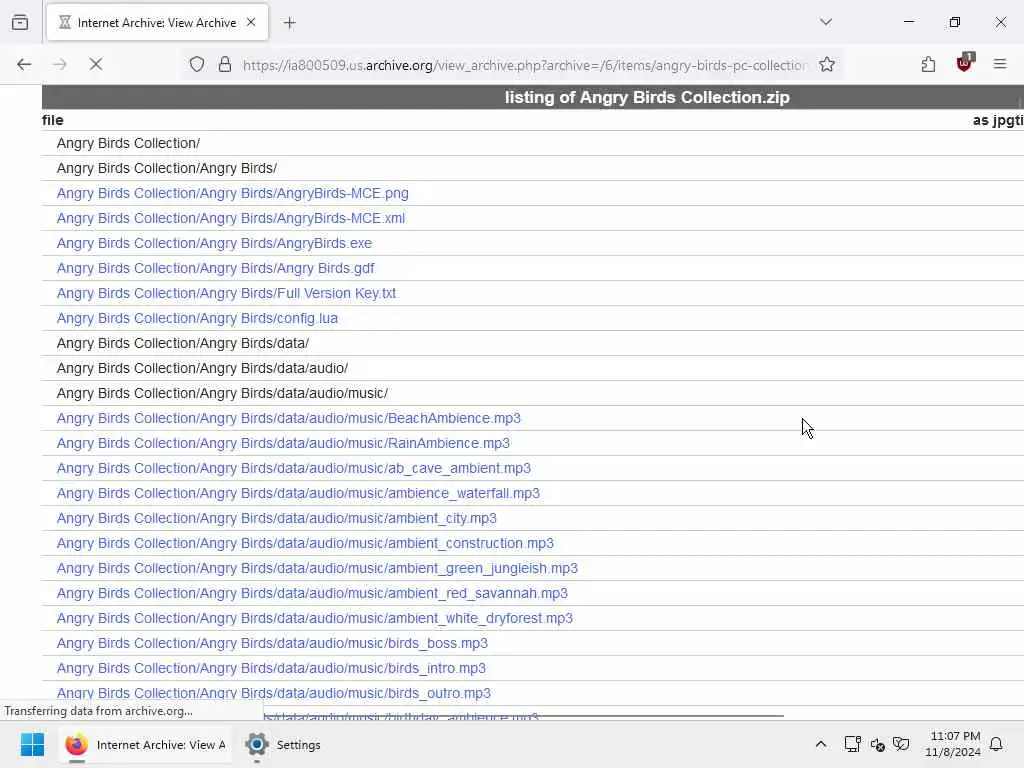
Task: Click the tray icon left of the clock
Action: pyautogui.click(x=901, y=744)
